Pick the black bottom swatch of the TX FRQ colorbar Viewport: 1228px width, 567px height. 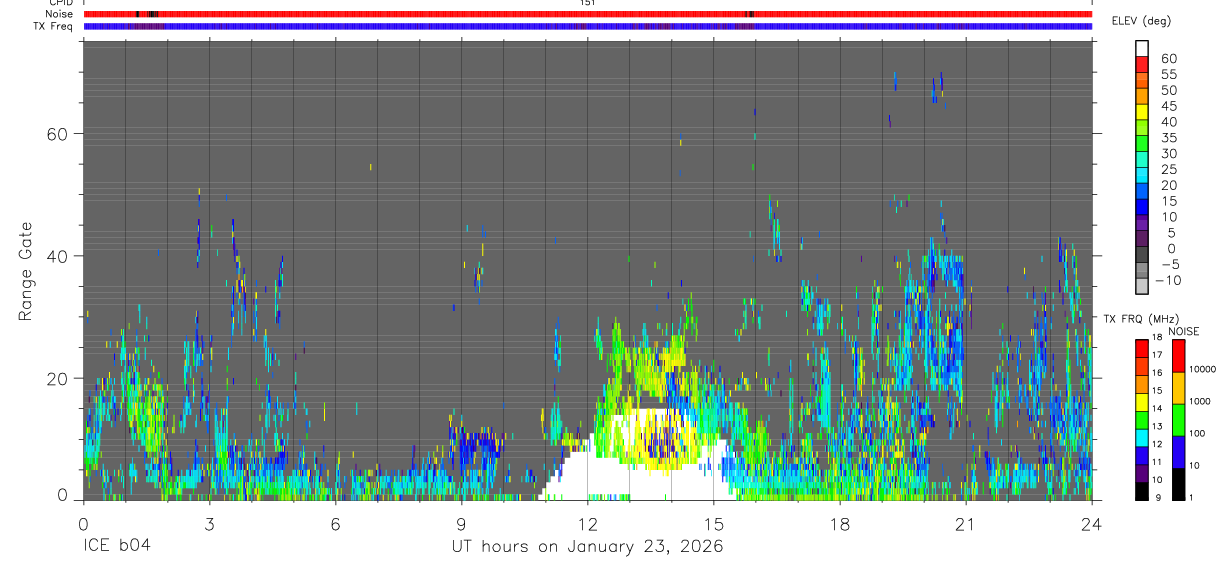(1141, 491)
